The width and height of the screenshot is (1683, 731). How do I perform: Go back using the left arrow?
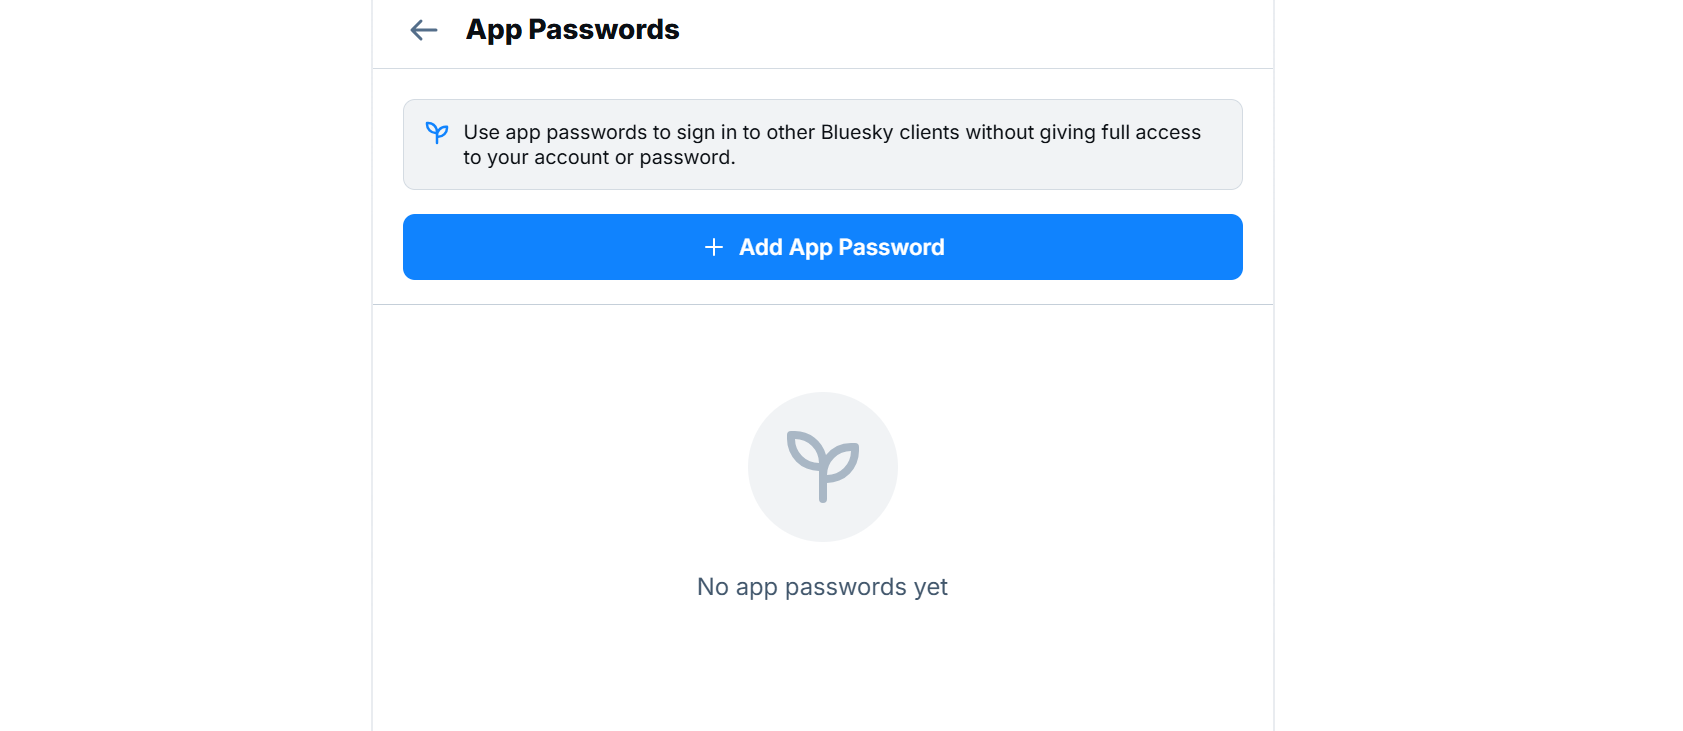[424, 30]
